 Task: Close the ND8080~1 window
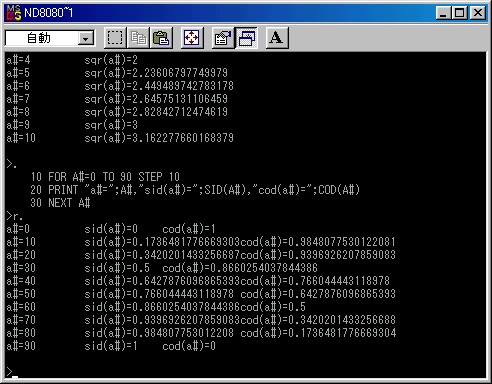coord(478,13)
